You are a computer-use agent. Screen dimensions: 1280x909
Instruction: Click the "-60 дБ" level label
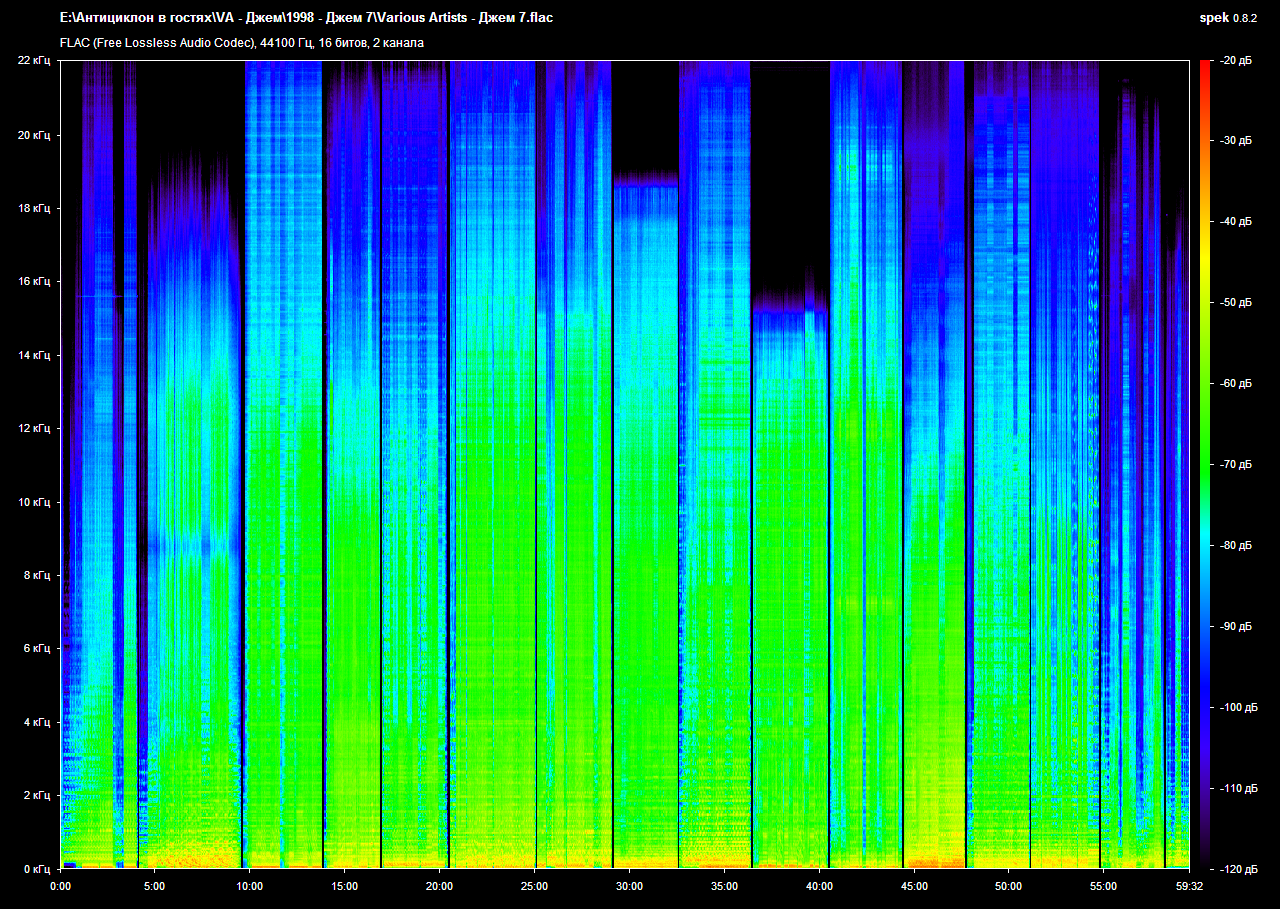click(x=1237, y=384)
